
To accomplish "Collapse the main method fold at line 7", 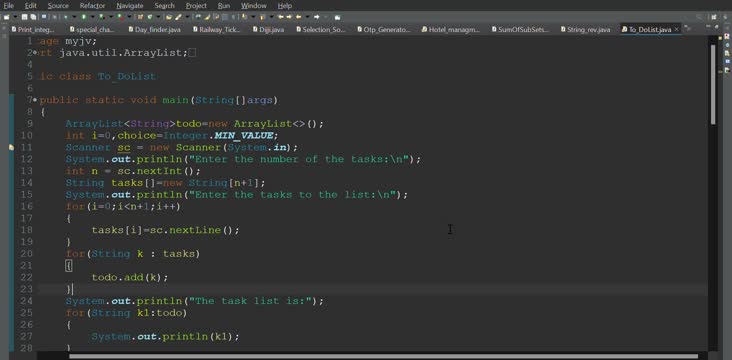I will [35, 100].
